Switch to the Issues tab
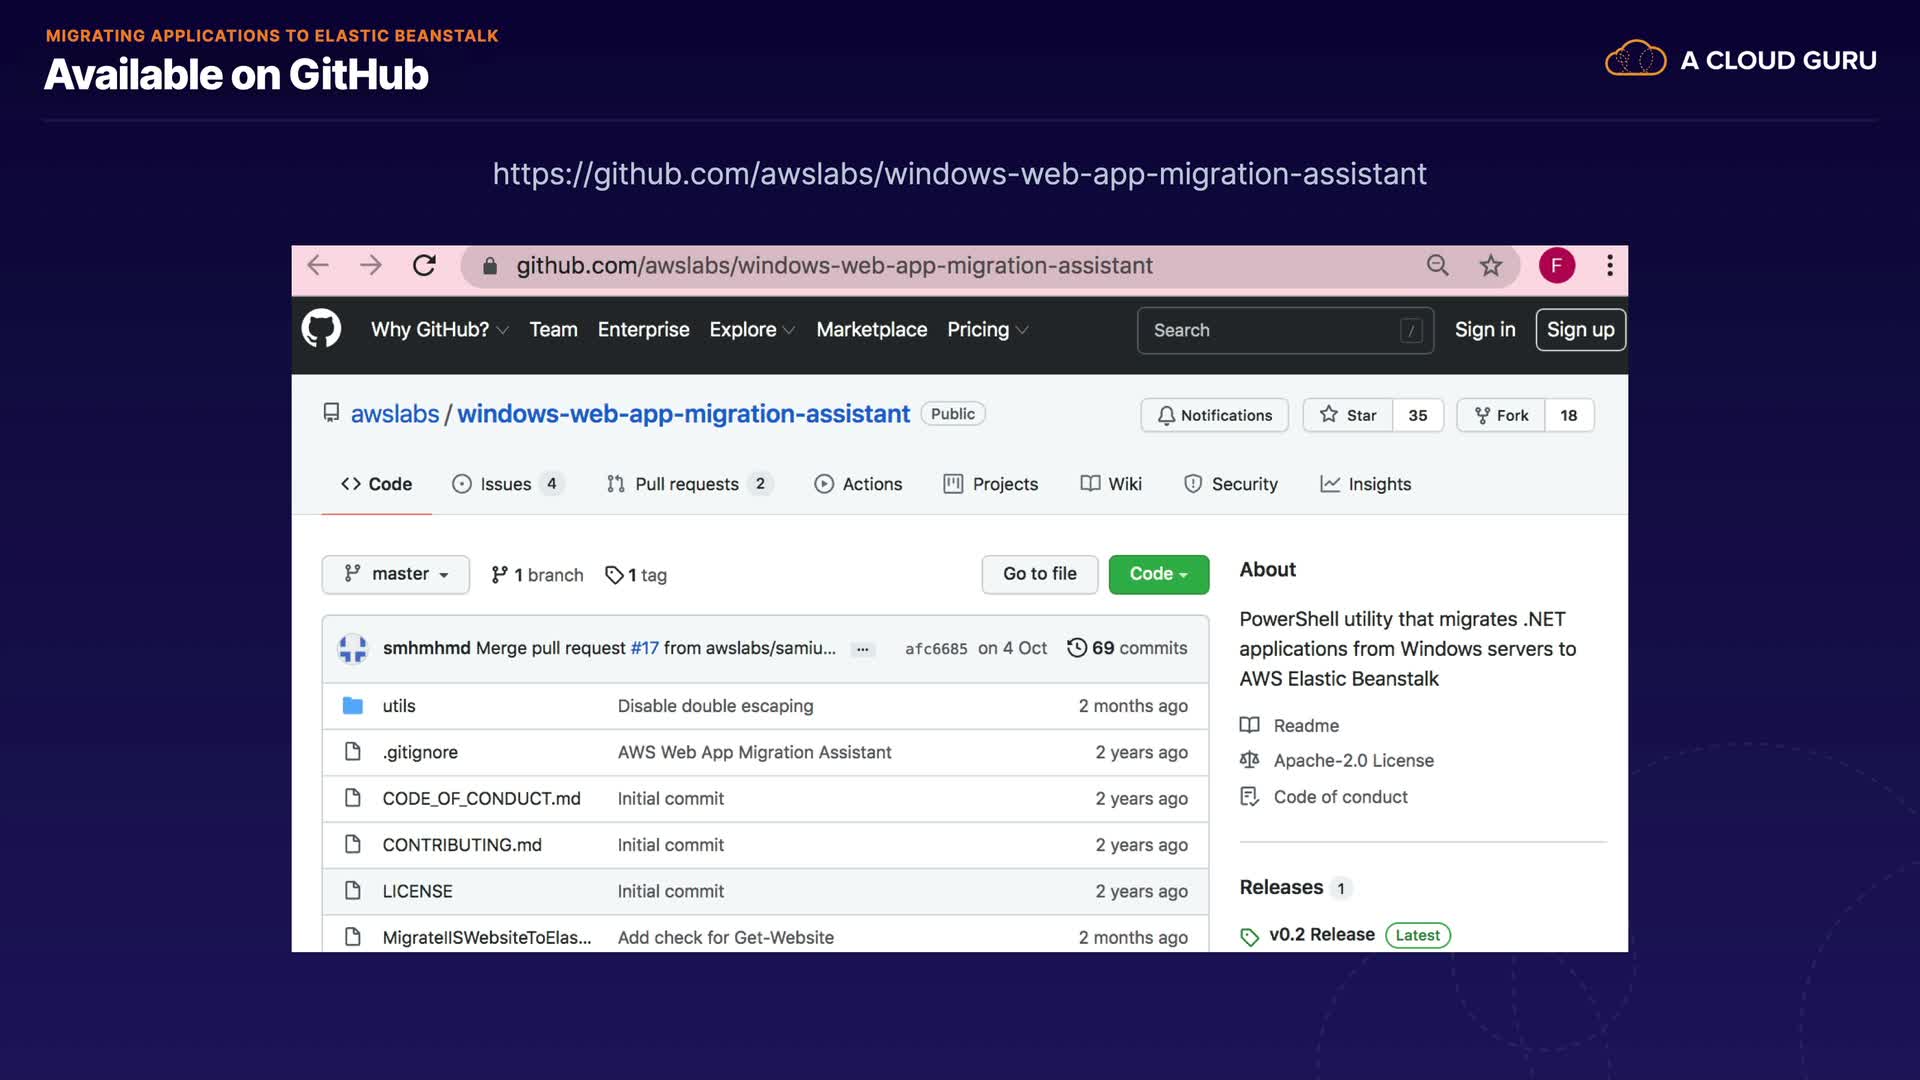The width and height of the screenshot is (1920, 1080). point(506,484)
